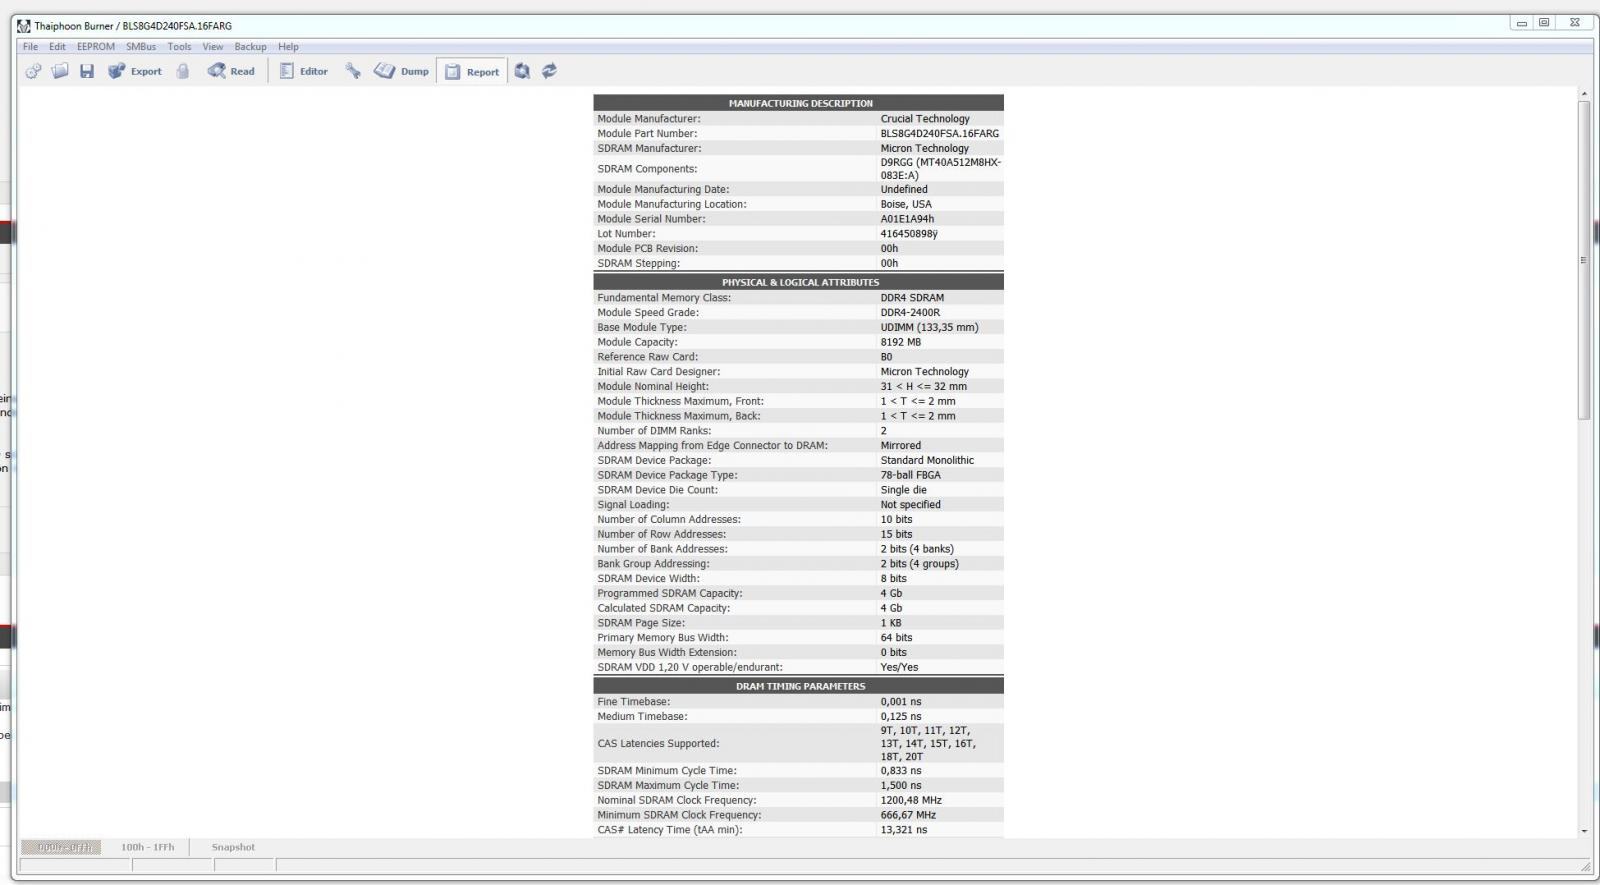Image resolution: width=1600 pixels, height=885 pixels.
Task: Click the '1200,48 MHz' clock frequency value
Action: click(911, 800)
